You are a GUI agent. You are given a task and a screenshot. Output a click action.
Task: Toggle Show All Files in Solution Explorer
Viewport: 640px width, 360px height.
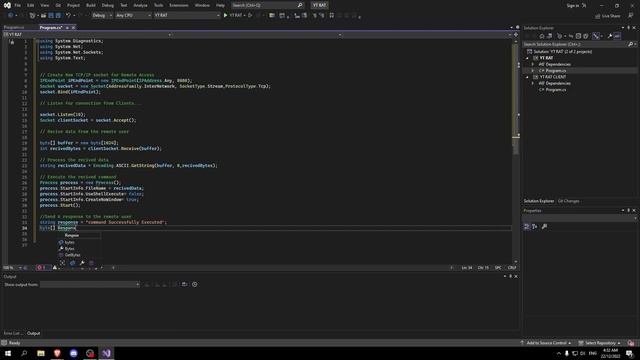pos(586,36)
